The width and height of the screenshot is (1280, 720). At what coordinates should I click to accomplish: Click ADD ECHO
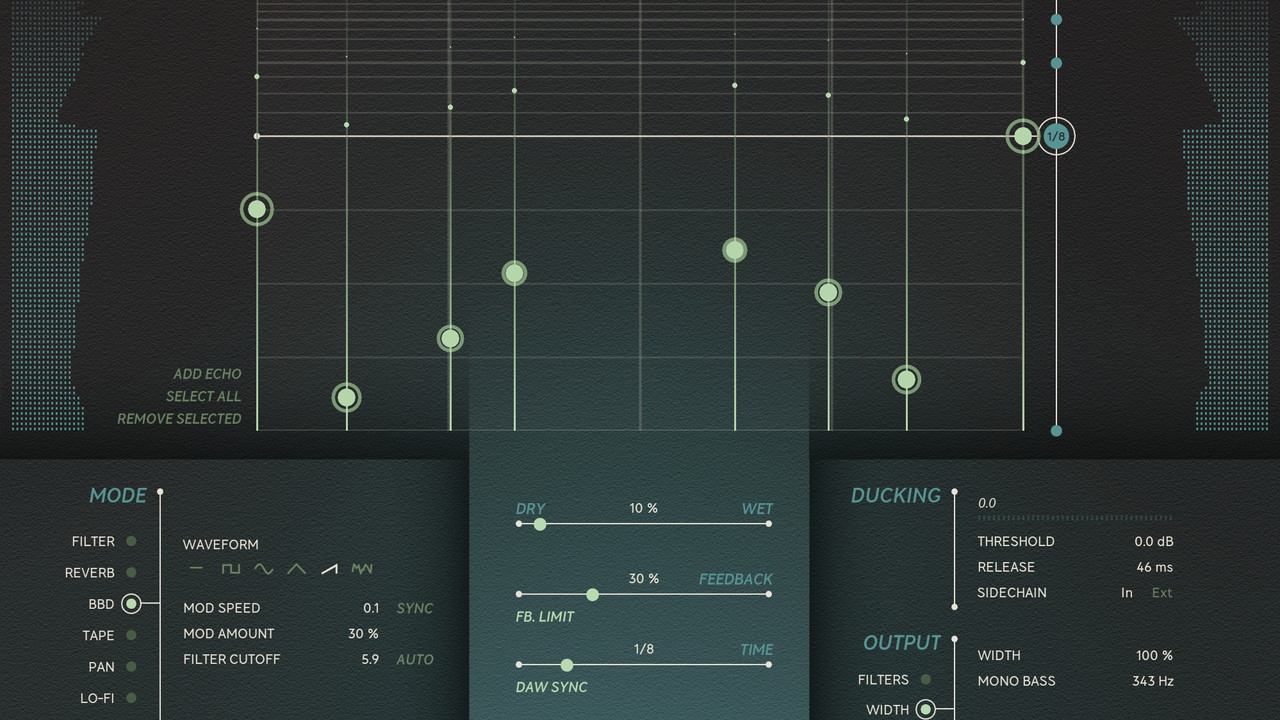[207, 374]
